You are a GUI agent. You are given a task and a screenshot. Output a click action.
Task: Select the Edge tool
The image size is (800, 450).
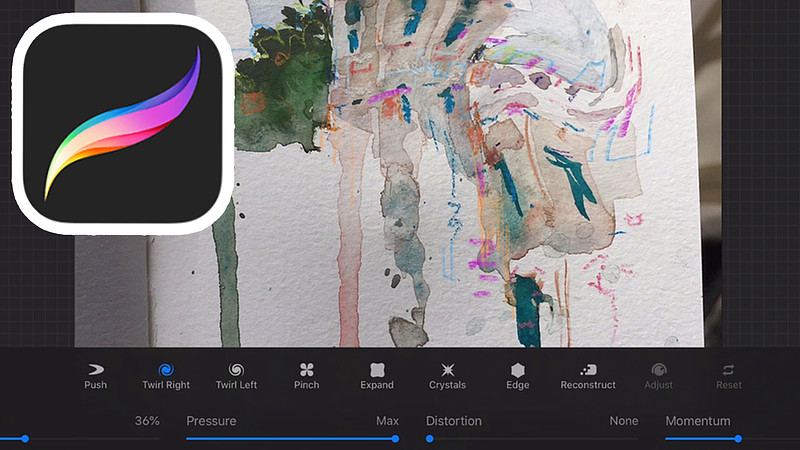[x=517, y=375]
